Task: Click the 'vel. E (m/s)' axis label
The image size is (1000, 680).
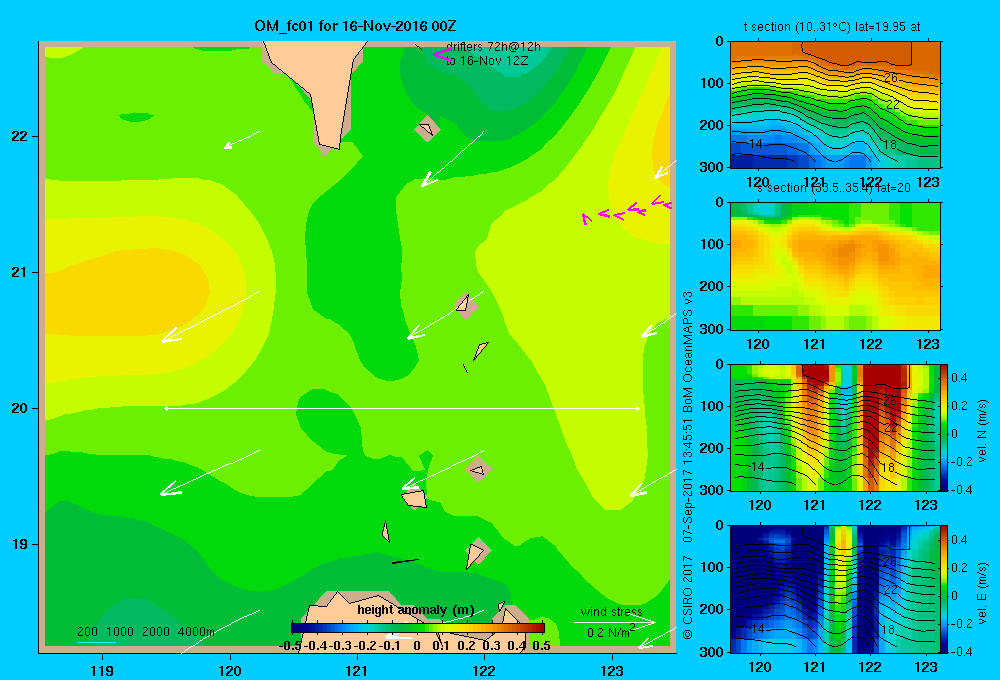Action: coord(983,593)
